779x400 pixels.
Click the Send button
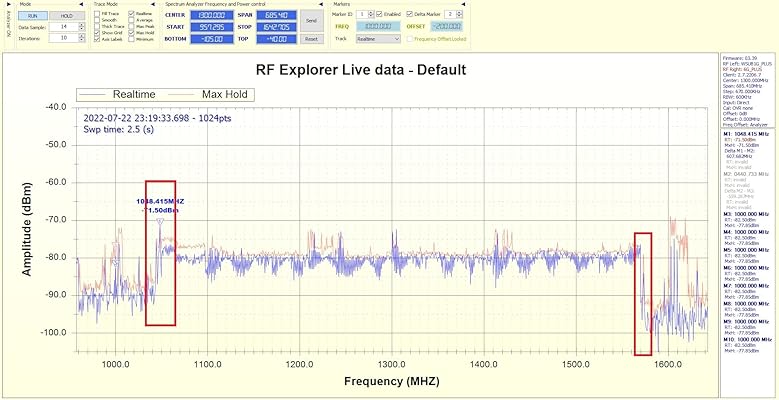pyautogui.click(x=312, y=21)
